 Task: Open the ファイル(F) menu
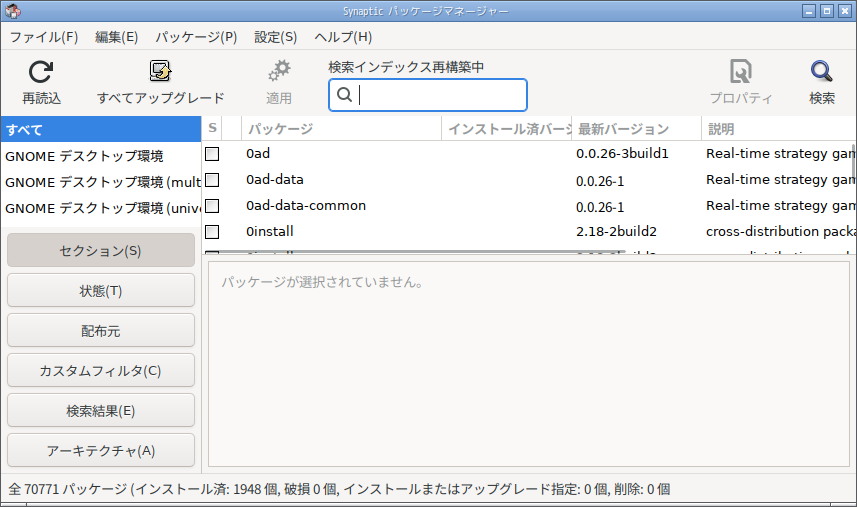click(44, 37)
